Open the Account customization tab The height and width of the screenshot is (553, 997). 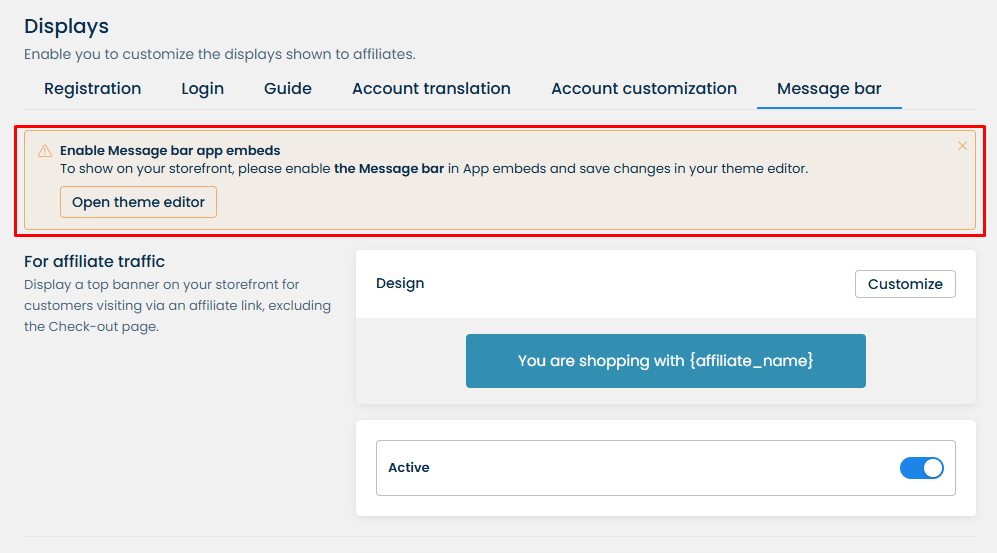tap(644, 89)
